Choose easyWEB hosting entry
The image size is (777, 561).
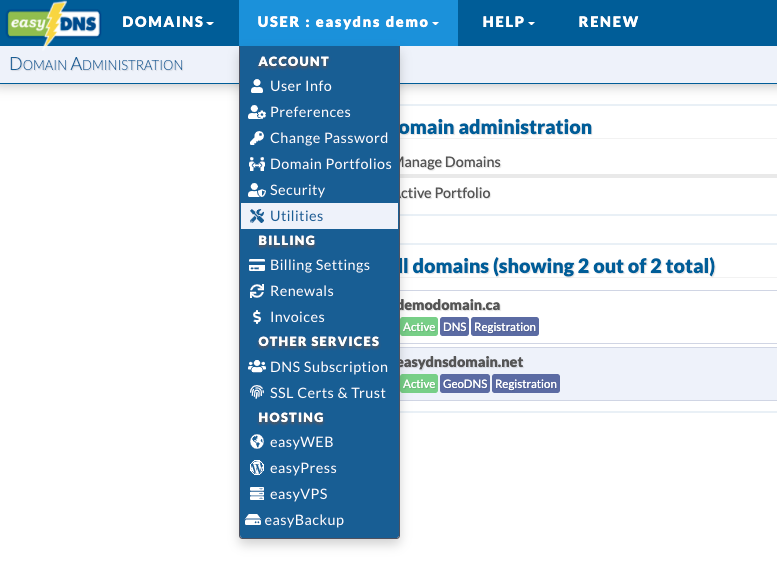click(x=319, y=442)
